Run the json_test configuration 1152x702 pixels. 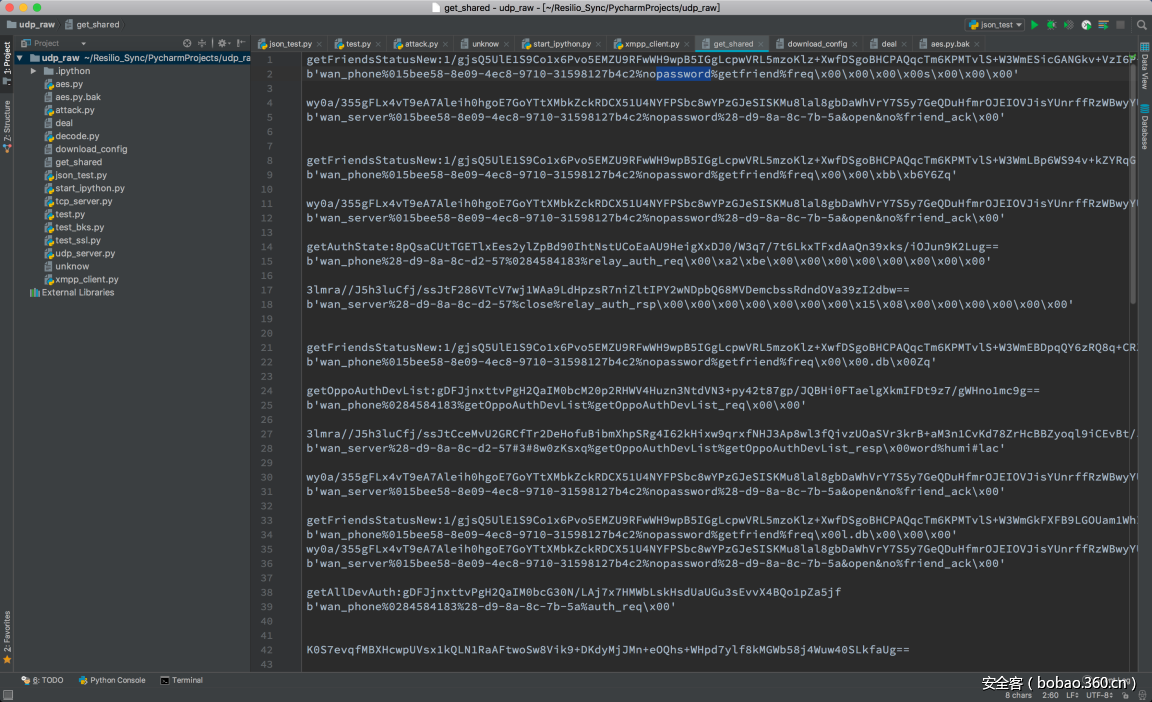pyautogui.click(x=1035, y=24)
